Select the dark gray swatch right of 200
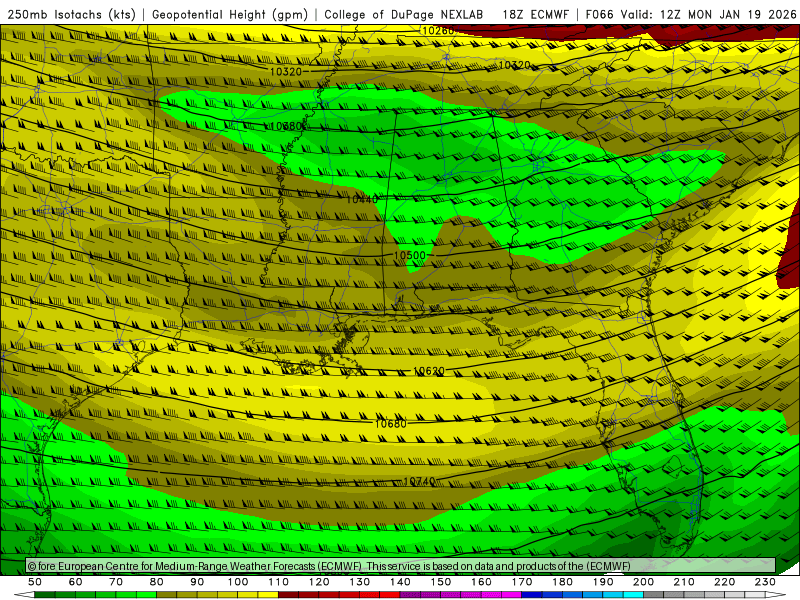 654,595
